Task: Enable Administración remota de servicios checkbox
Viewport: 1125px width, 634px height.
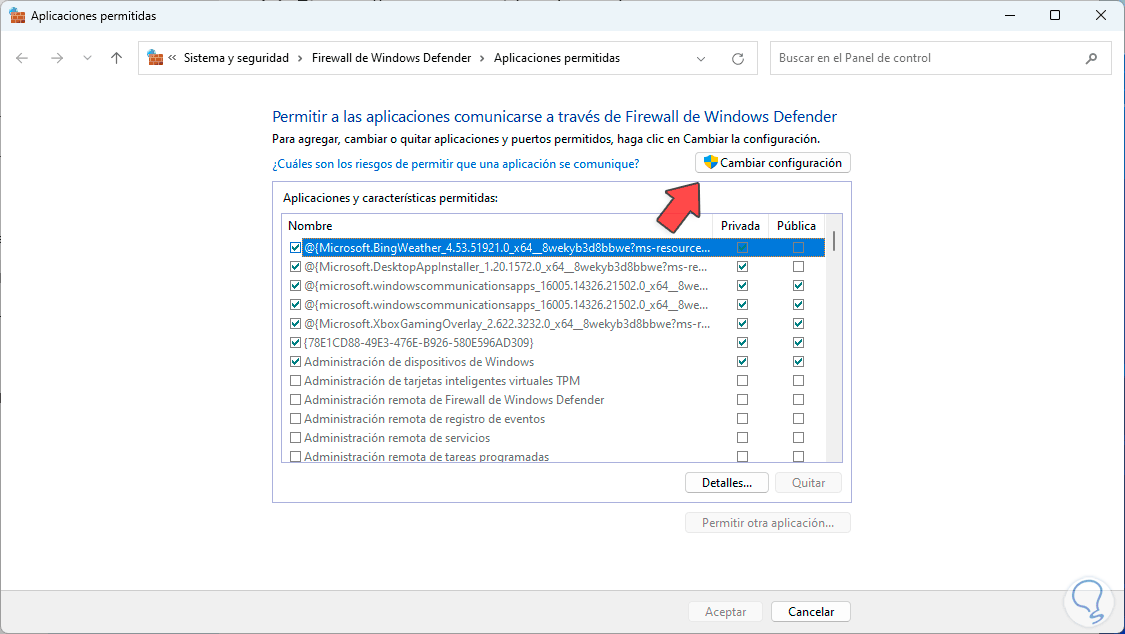Action: (295, 437)
